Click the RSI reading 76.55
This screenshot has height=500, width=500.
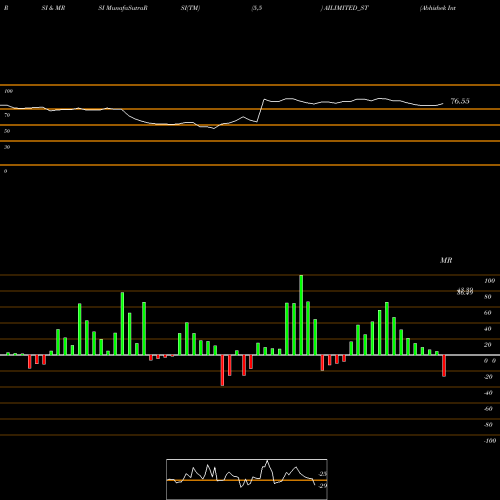[x=460, y=101]
